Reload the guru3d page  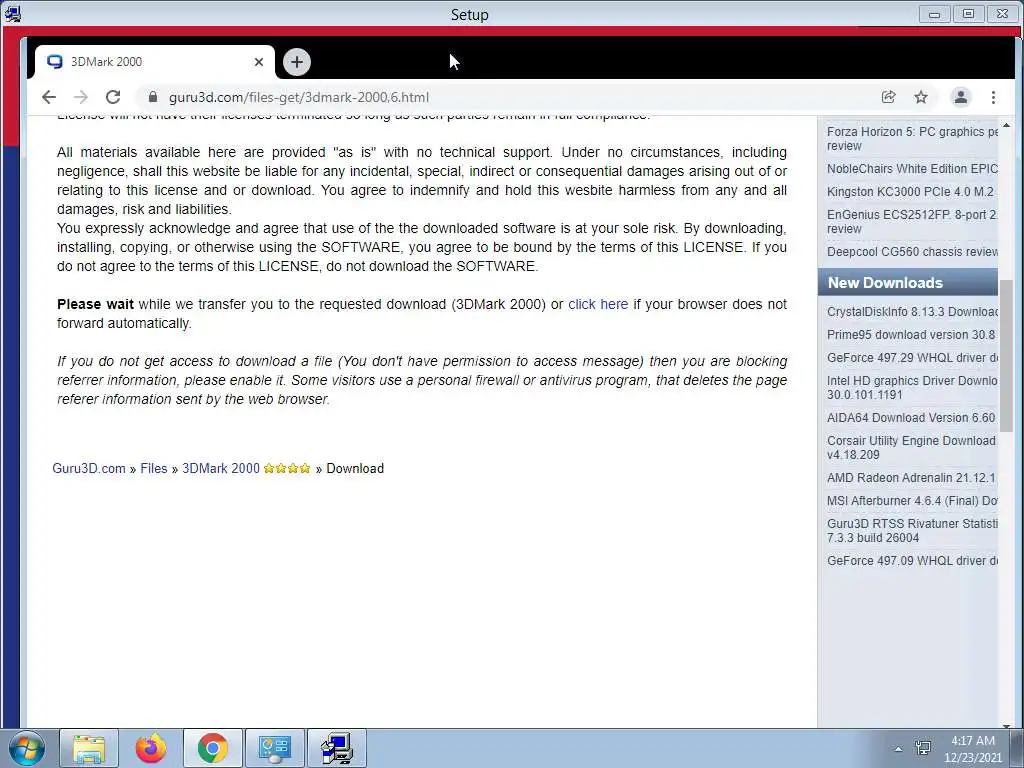click(113, 97)
